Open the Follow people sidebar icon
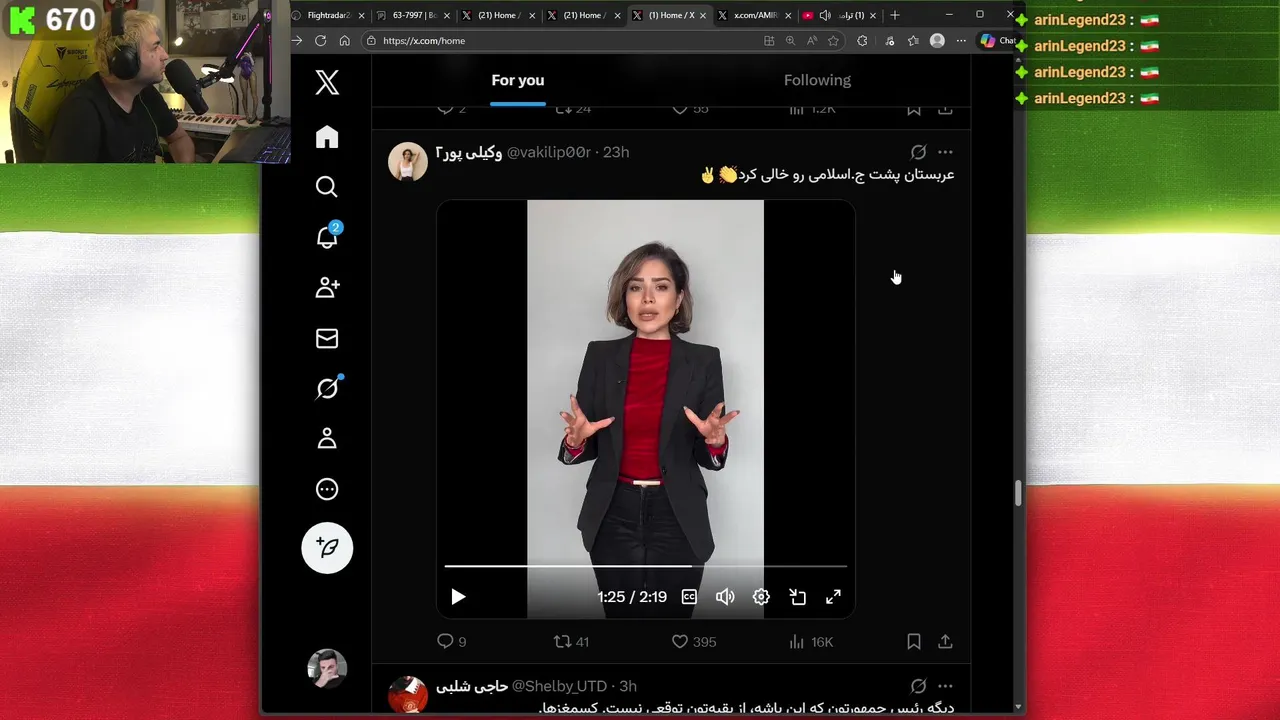Screen dimensions: 1280x720 [327, 288]
